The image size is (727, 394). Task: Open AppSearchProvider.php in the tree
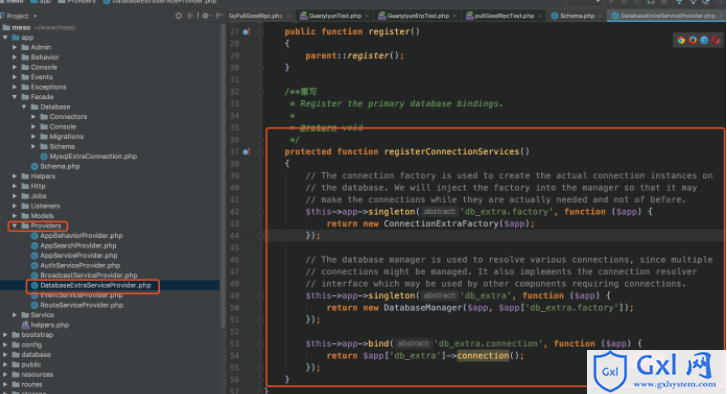(78, 246)
